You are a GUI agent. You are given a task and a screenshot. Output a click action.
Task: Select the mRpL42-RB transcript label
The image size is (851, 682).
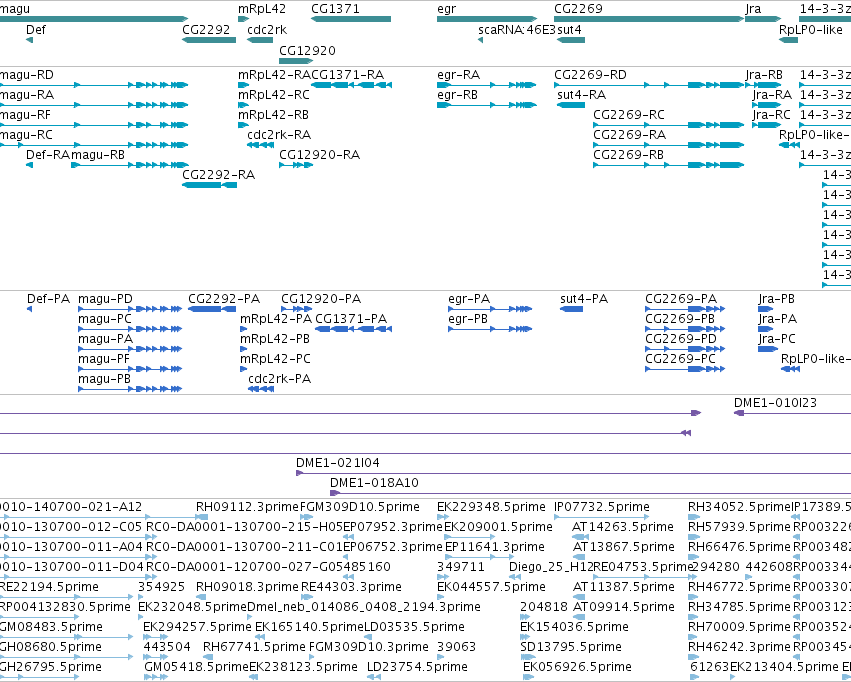(274, 115)
